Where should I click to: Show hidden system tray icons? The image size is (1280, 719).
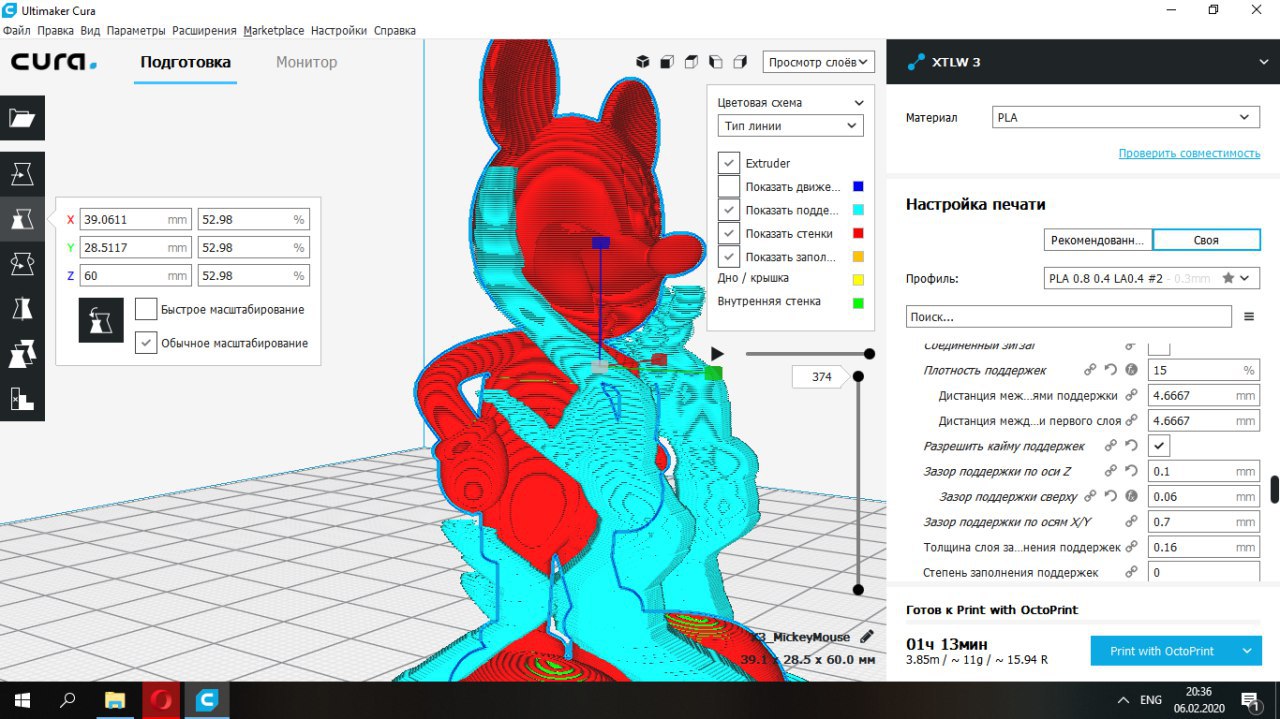(x=1123, y=700)
